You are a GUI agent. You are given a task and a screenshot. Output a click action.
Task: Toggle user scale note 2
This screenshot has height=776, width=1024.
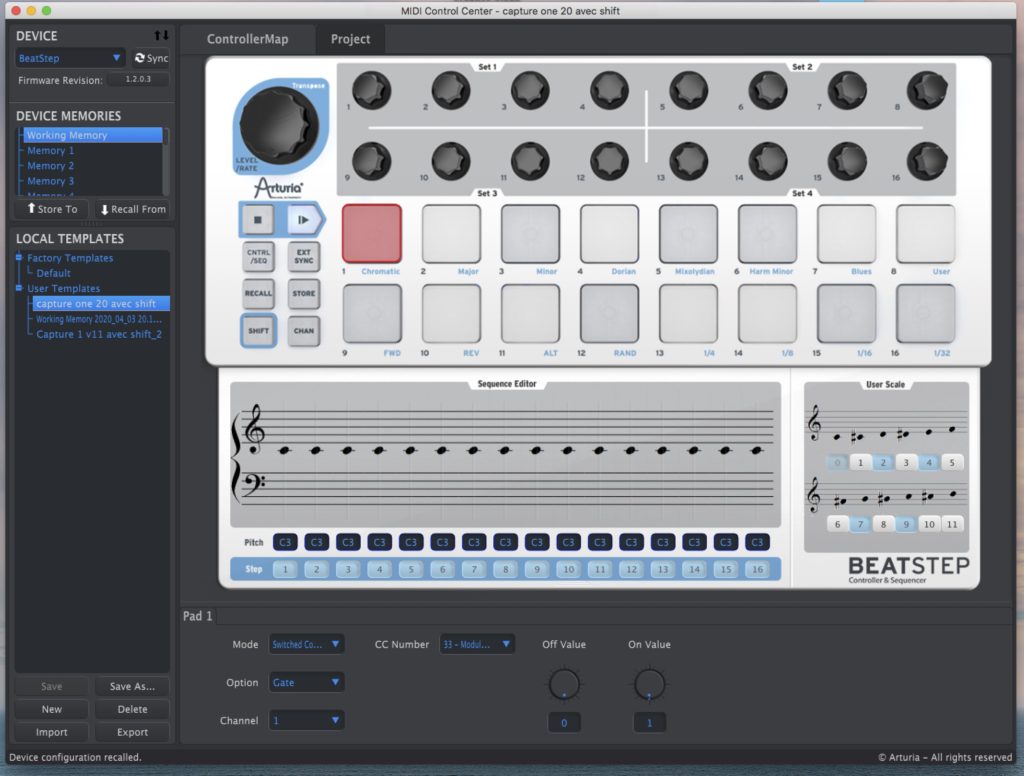(883, 462)
